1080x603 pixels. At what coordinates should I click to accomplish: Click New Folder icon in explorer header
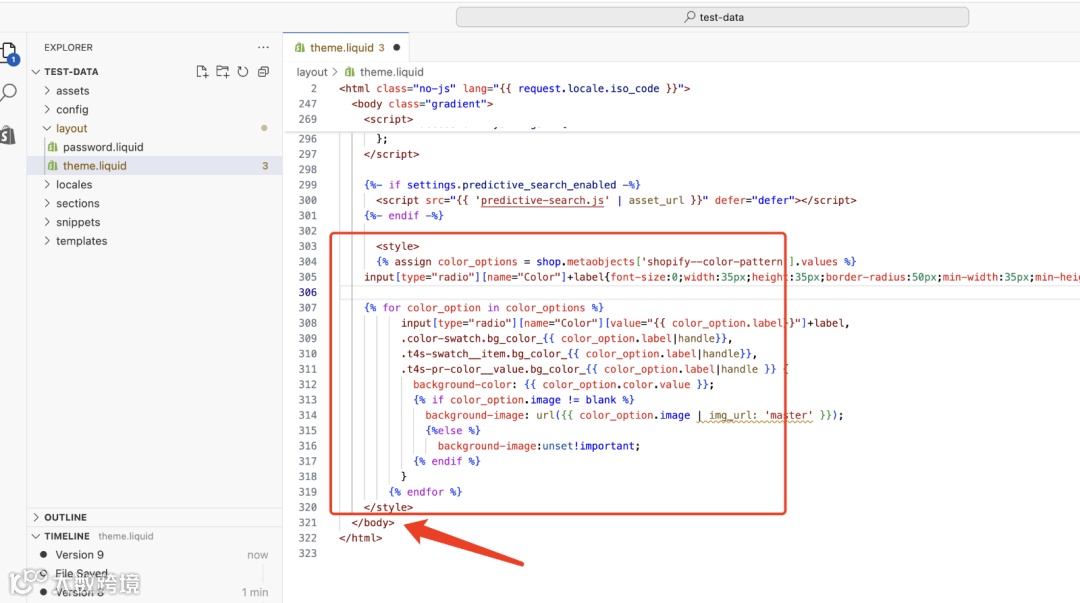222,72
